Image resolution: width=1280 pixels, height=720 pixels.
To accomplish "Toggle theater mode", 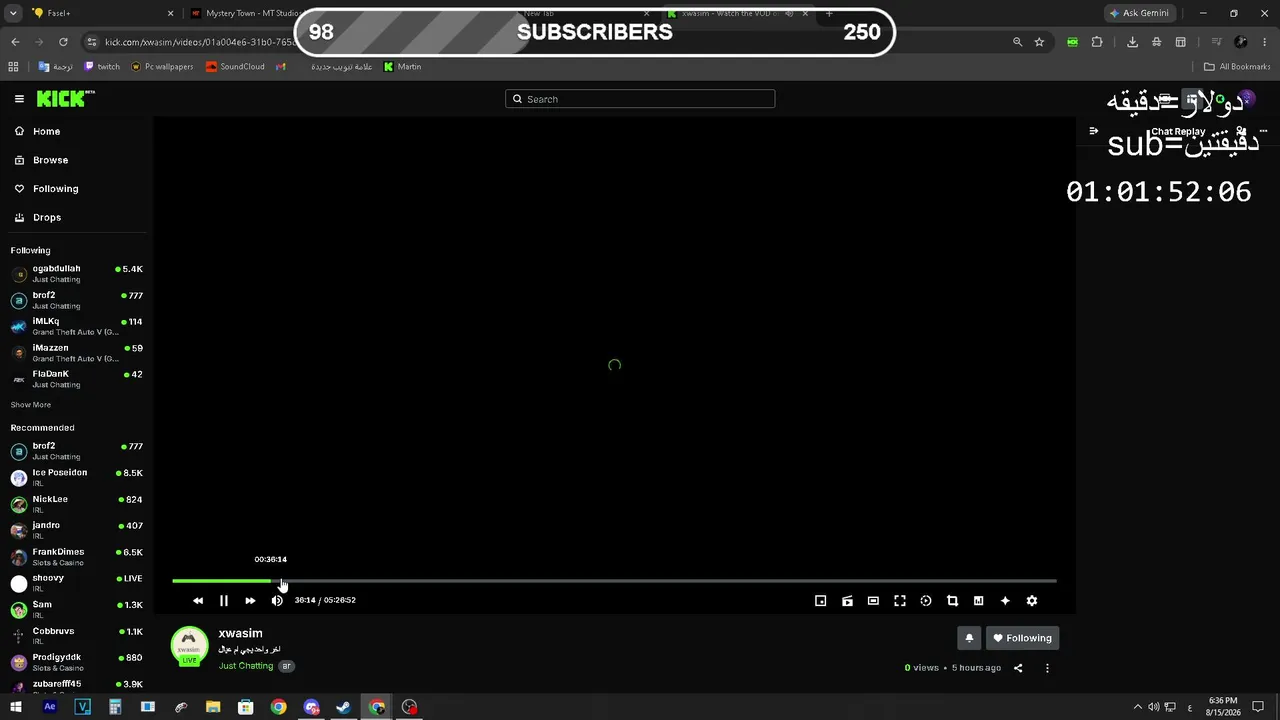I will (873, 601).
